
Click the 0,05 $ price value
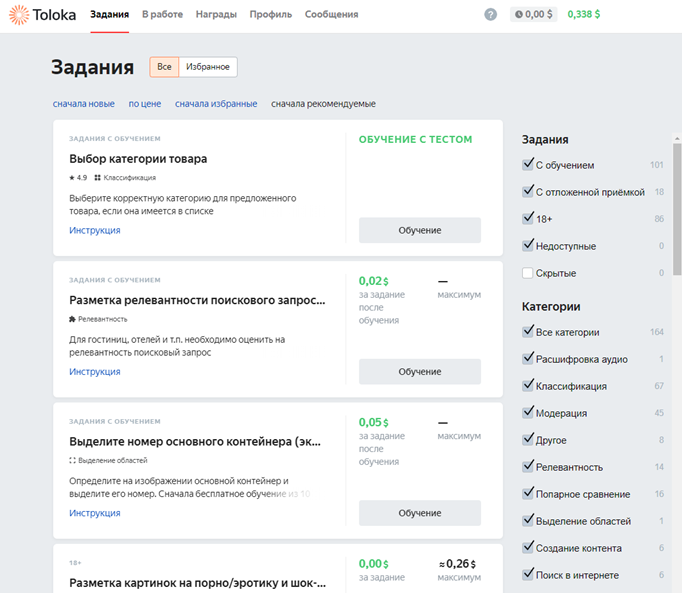tap(374, 422)
